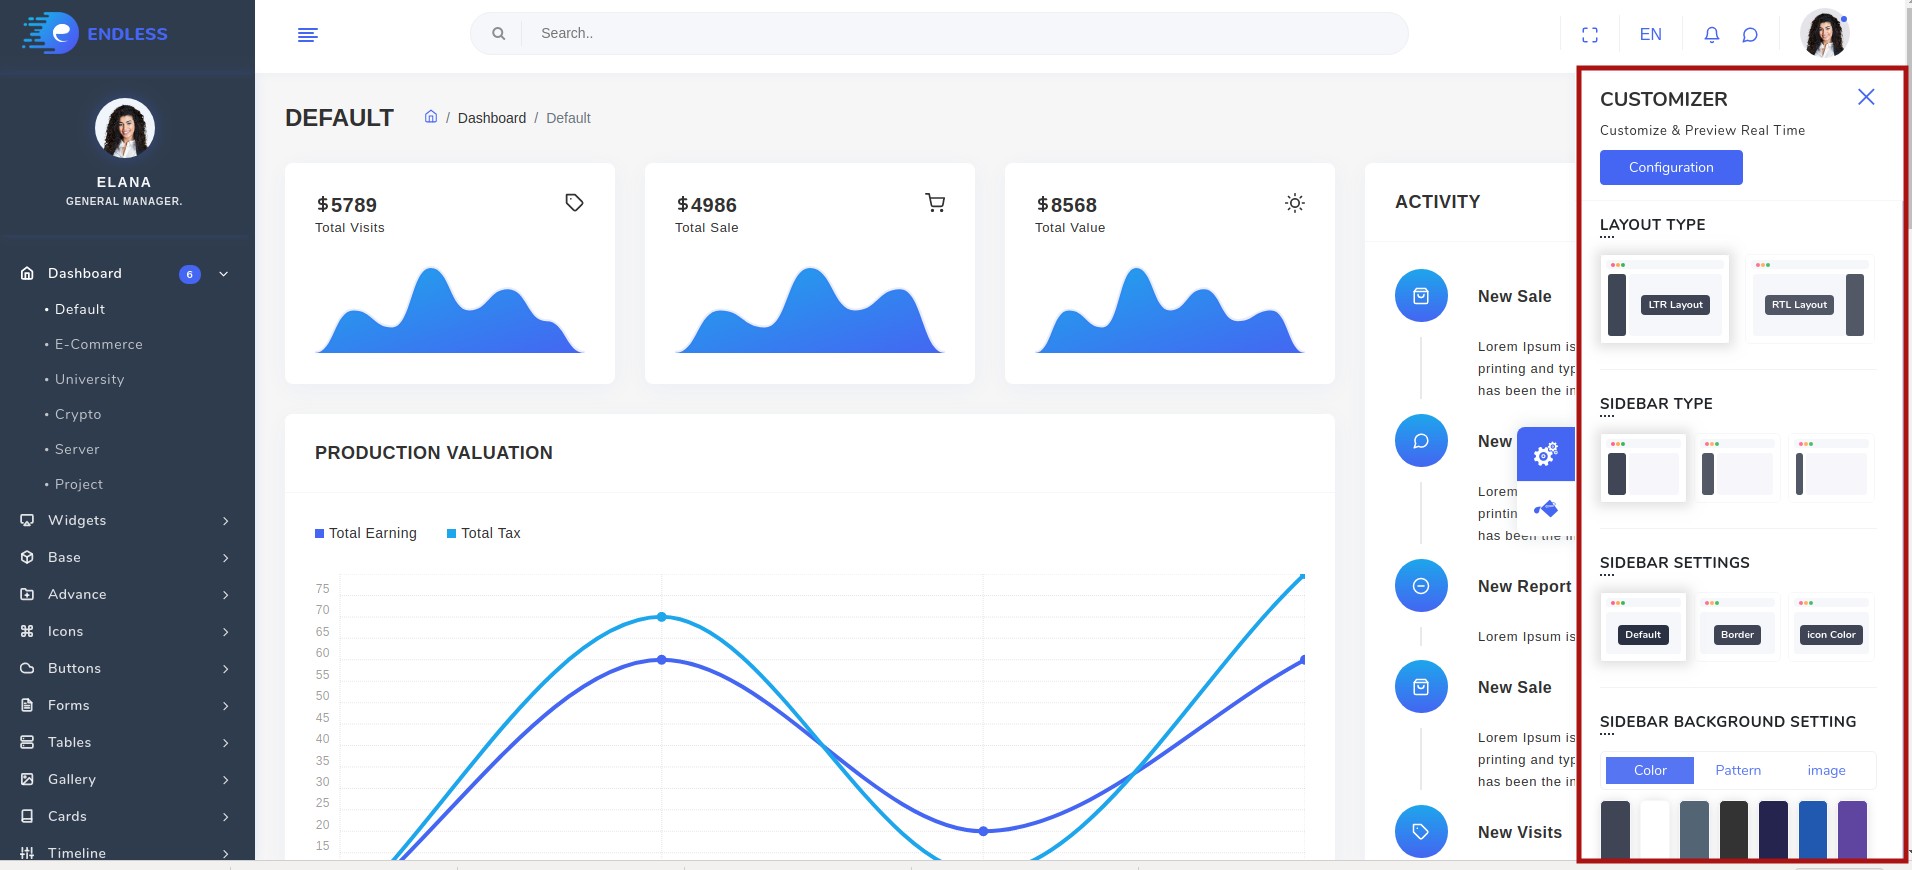The width and height of the screenshot is (1912, 870).
Task: Expand the Advance menu arrow
Action: pos(225,595)
